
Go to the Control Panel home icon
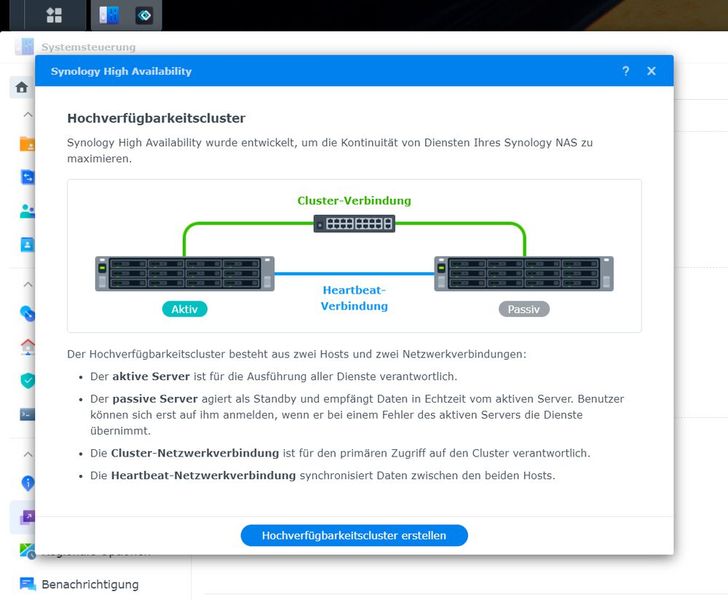(x=22, y=87)
